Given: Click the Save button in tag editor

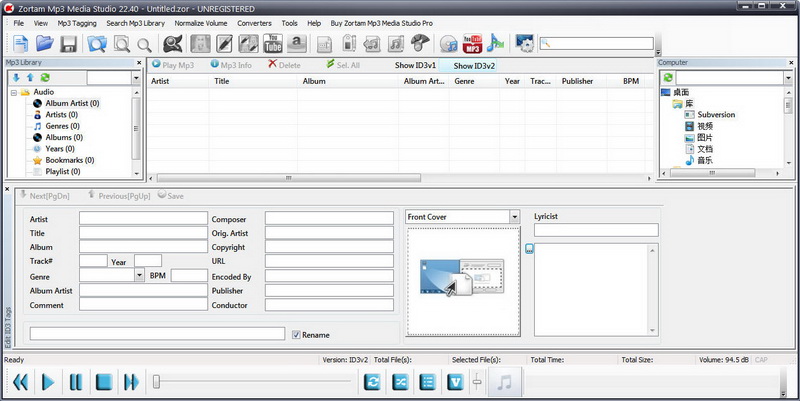Looking at the screenshot, I should [171, 195].
